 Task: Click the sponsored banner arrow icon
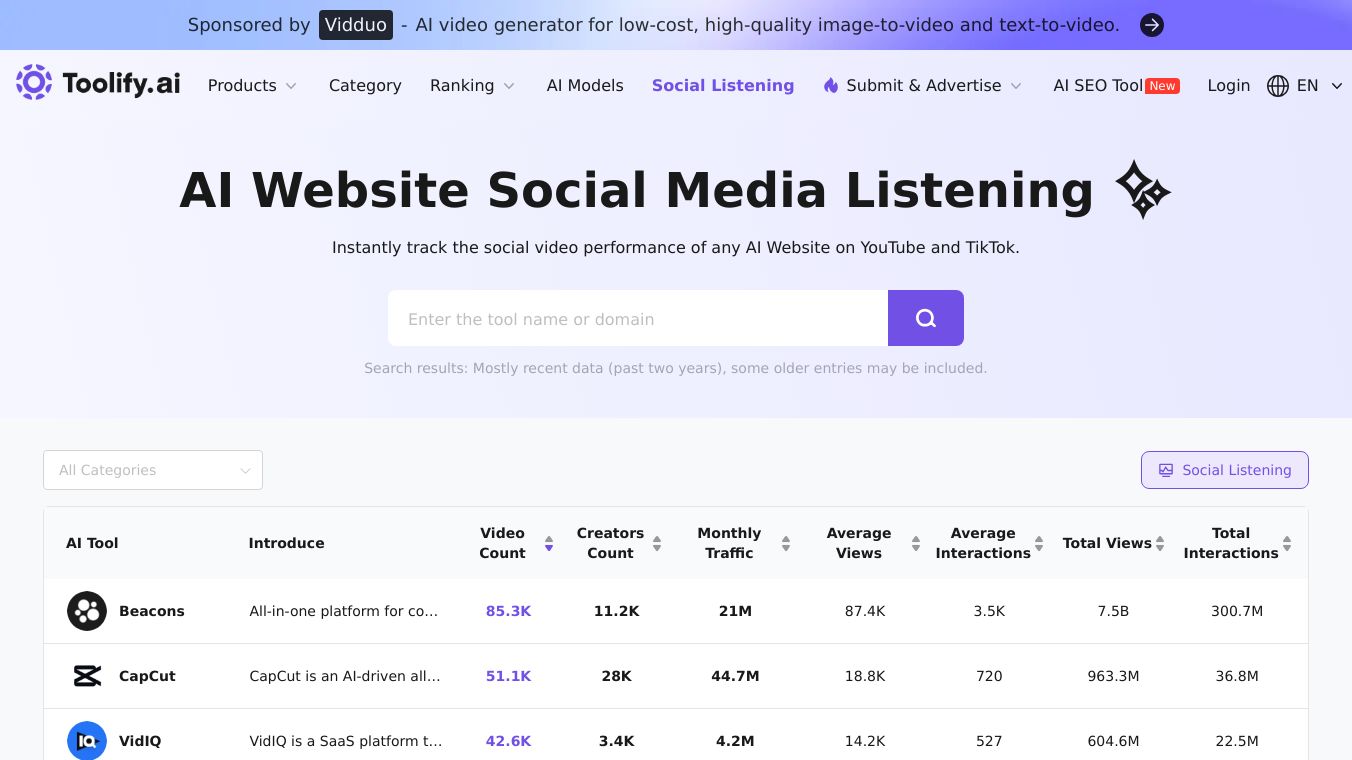1152,25
